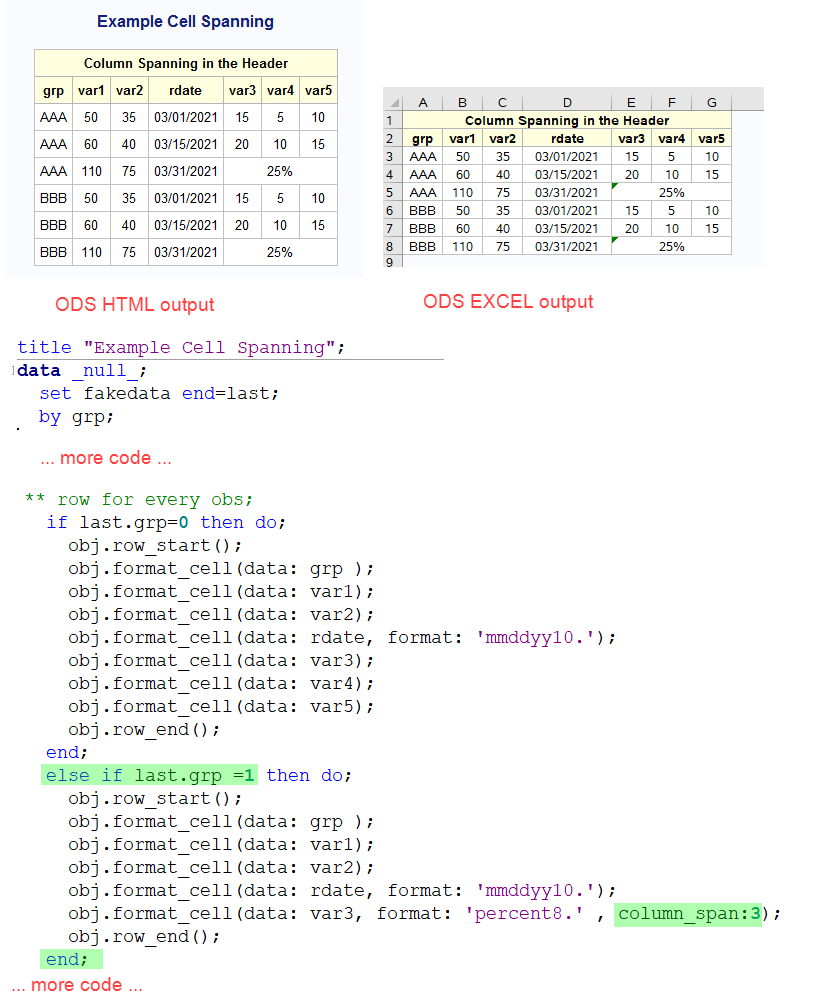Click the spanned 25% cell in last HTML row
This screenshot has height=1000, width=830.
pos(280,253)
